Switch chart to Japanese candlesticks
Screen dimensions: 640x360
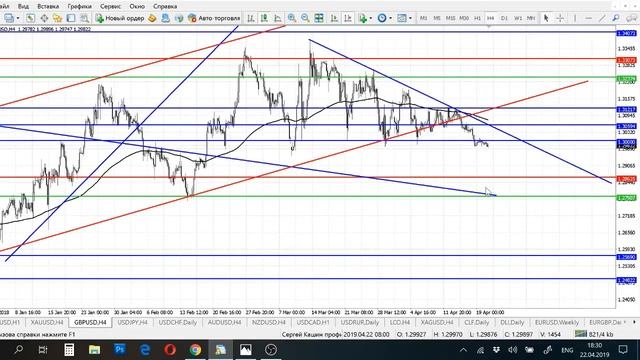[264, 18]
